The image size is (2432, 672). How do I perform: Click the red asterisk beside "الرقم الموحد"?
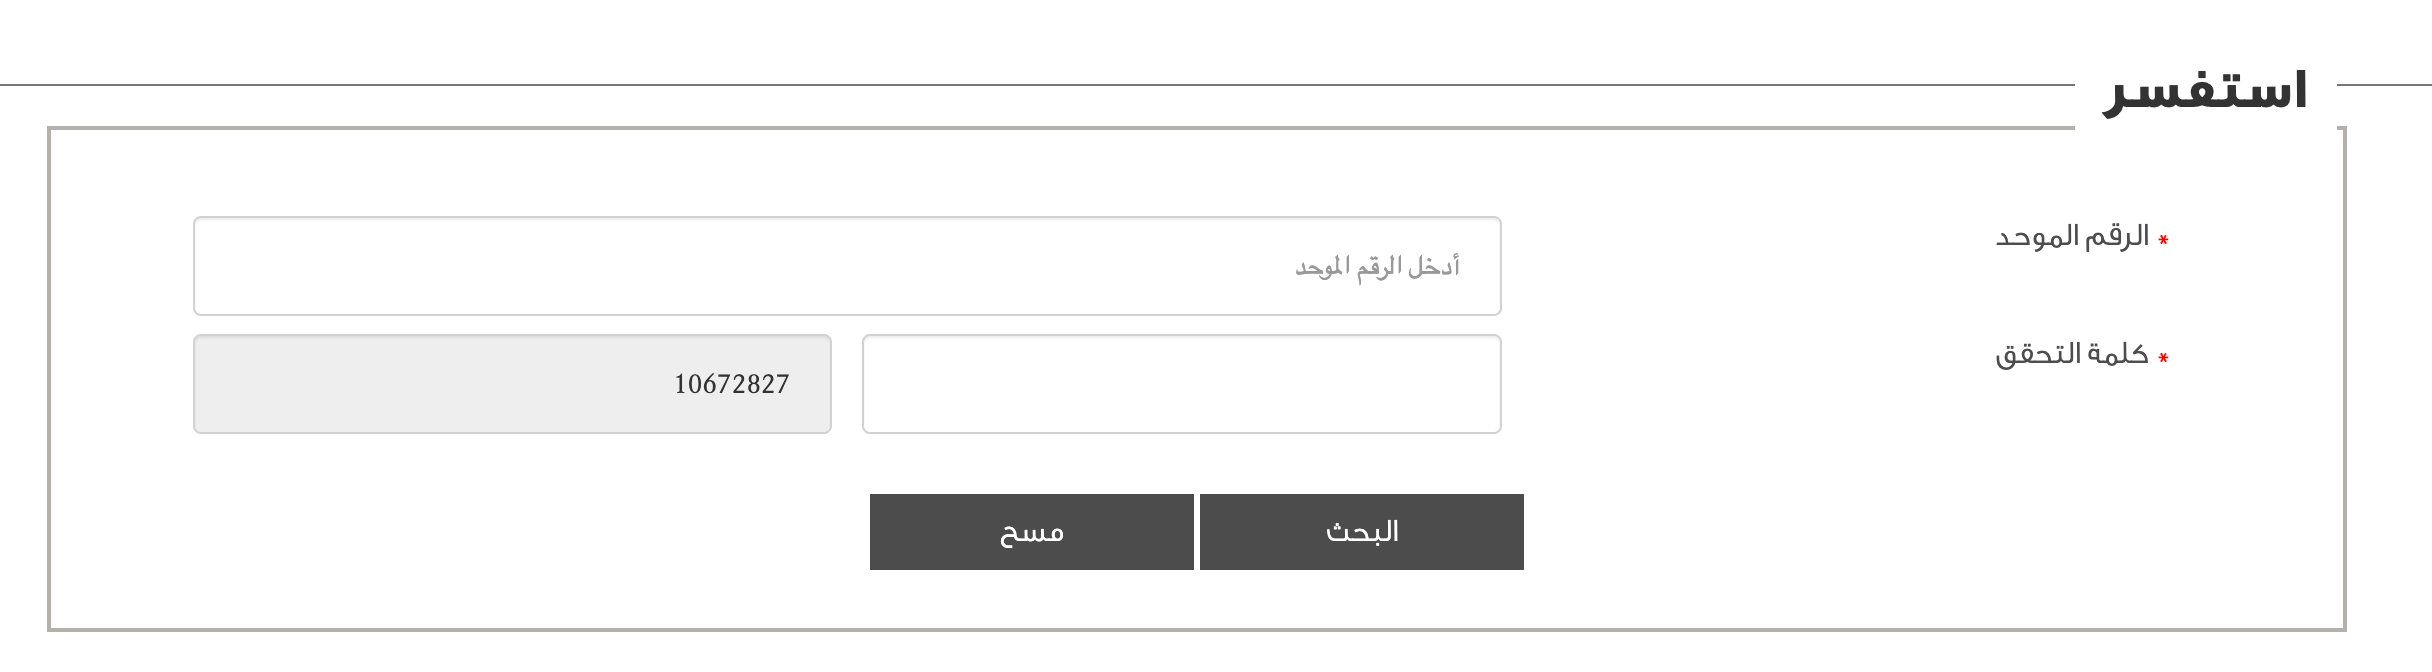[x=2163, y=240]
